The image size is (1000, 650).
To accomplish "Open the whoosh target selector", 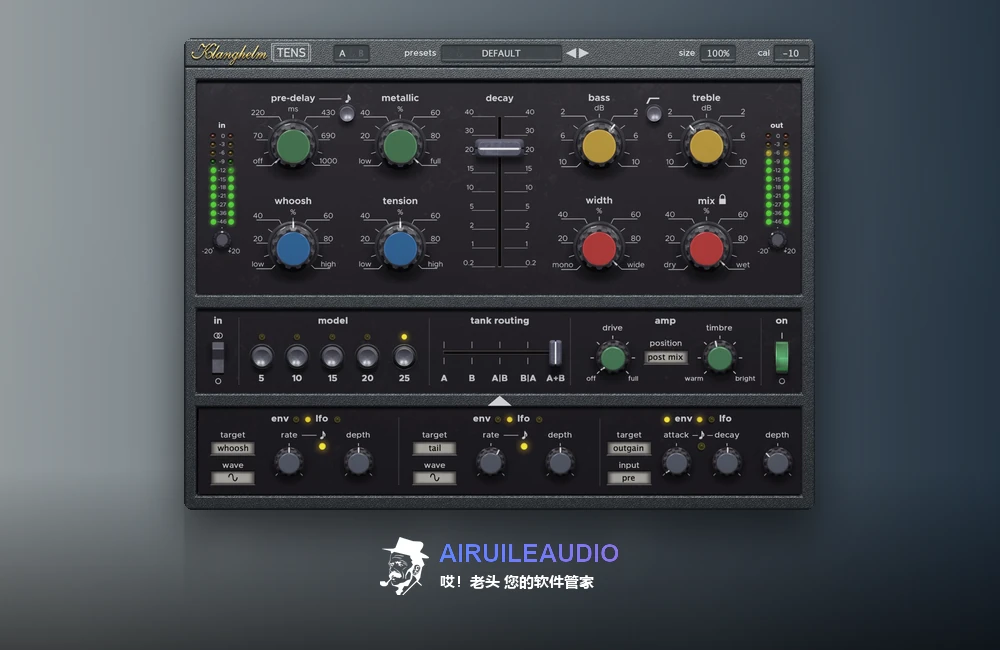I will [x=233, y=448].
